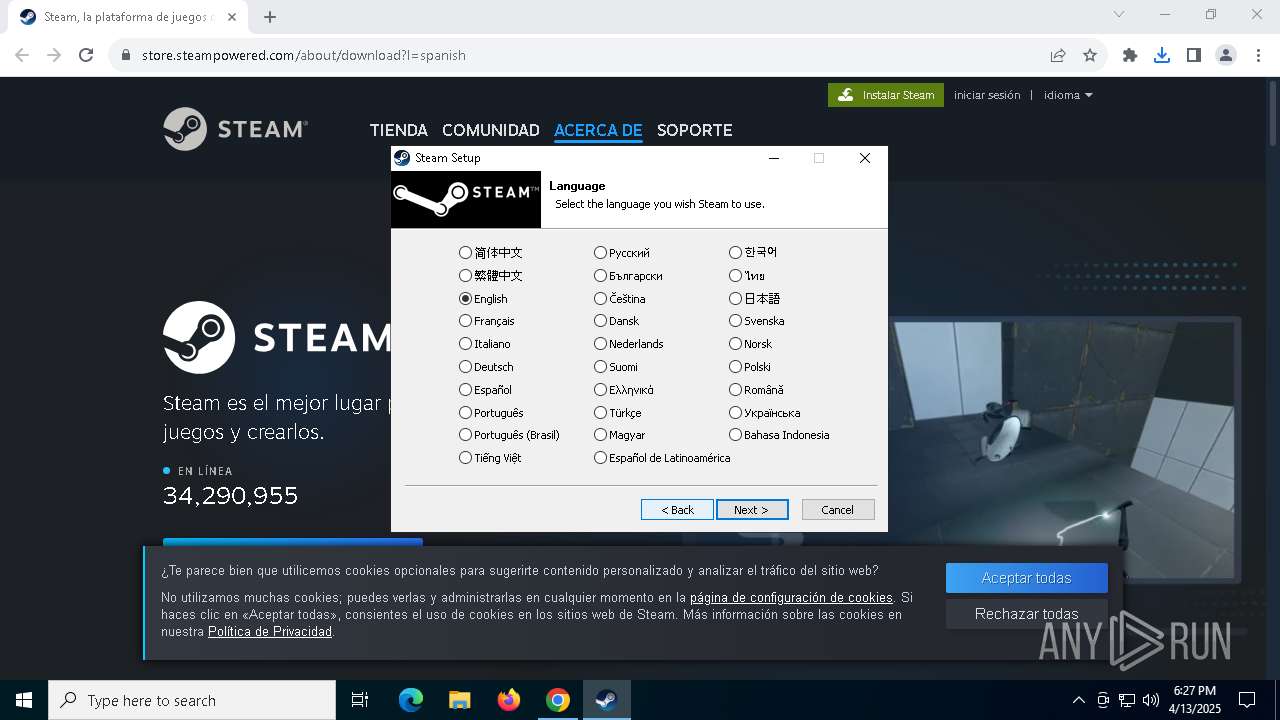Open a new Chrome tab

270,17
